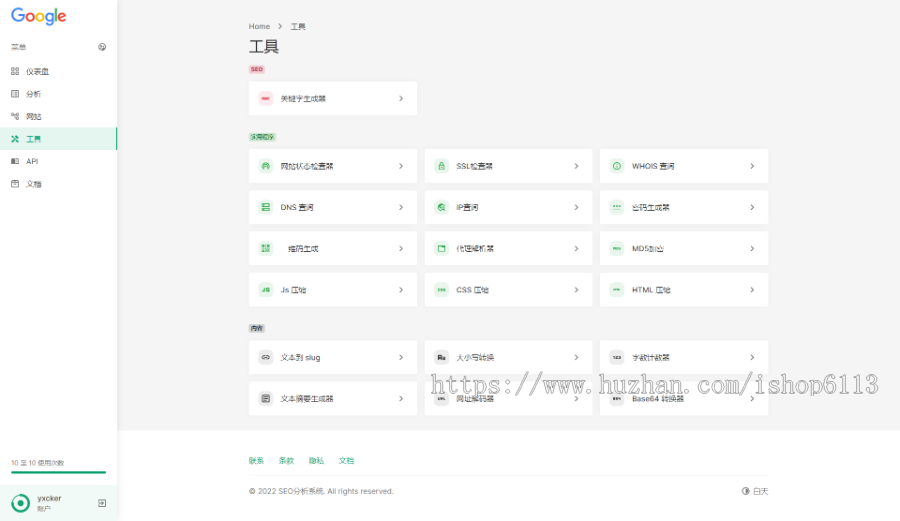
Task: Click the green usage progress bar
Action: 59,472
